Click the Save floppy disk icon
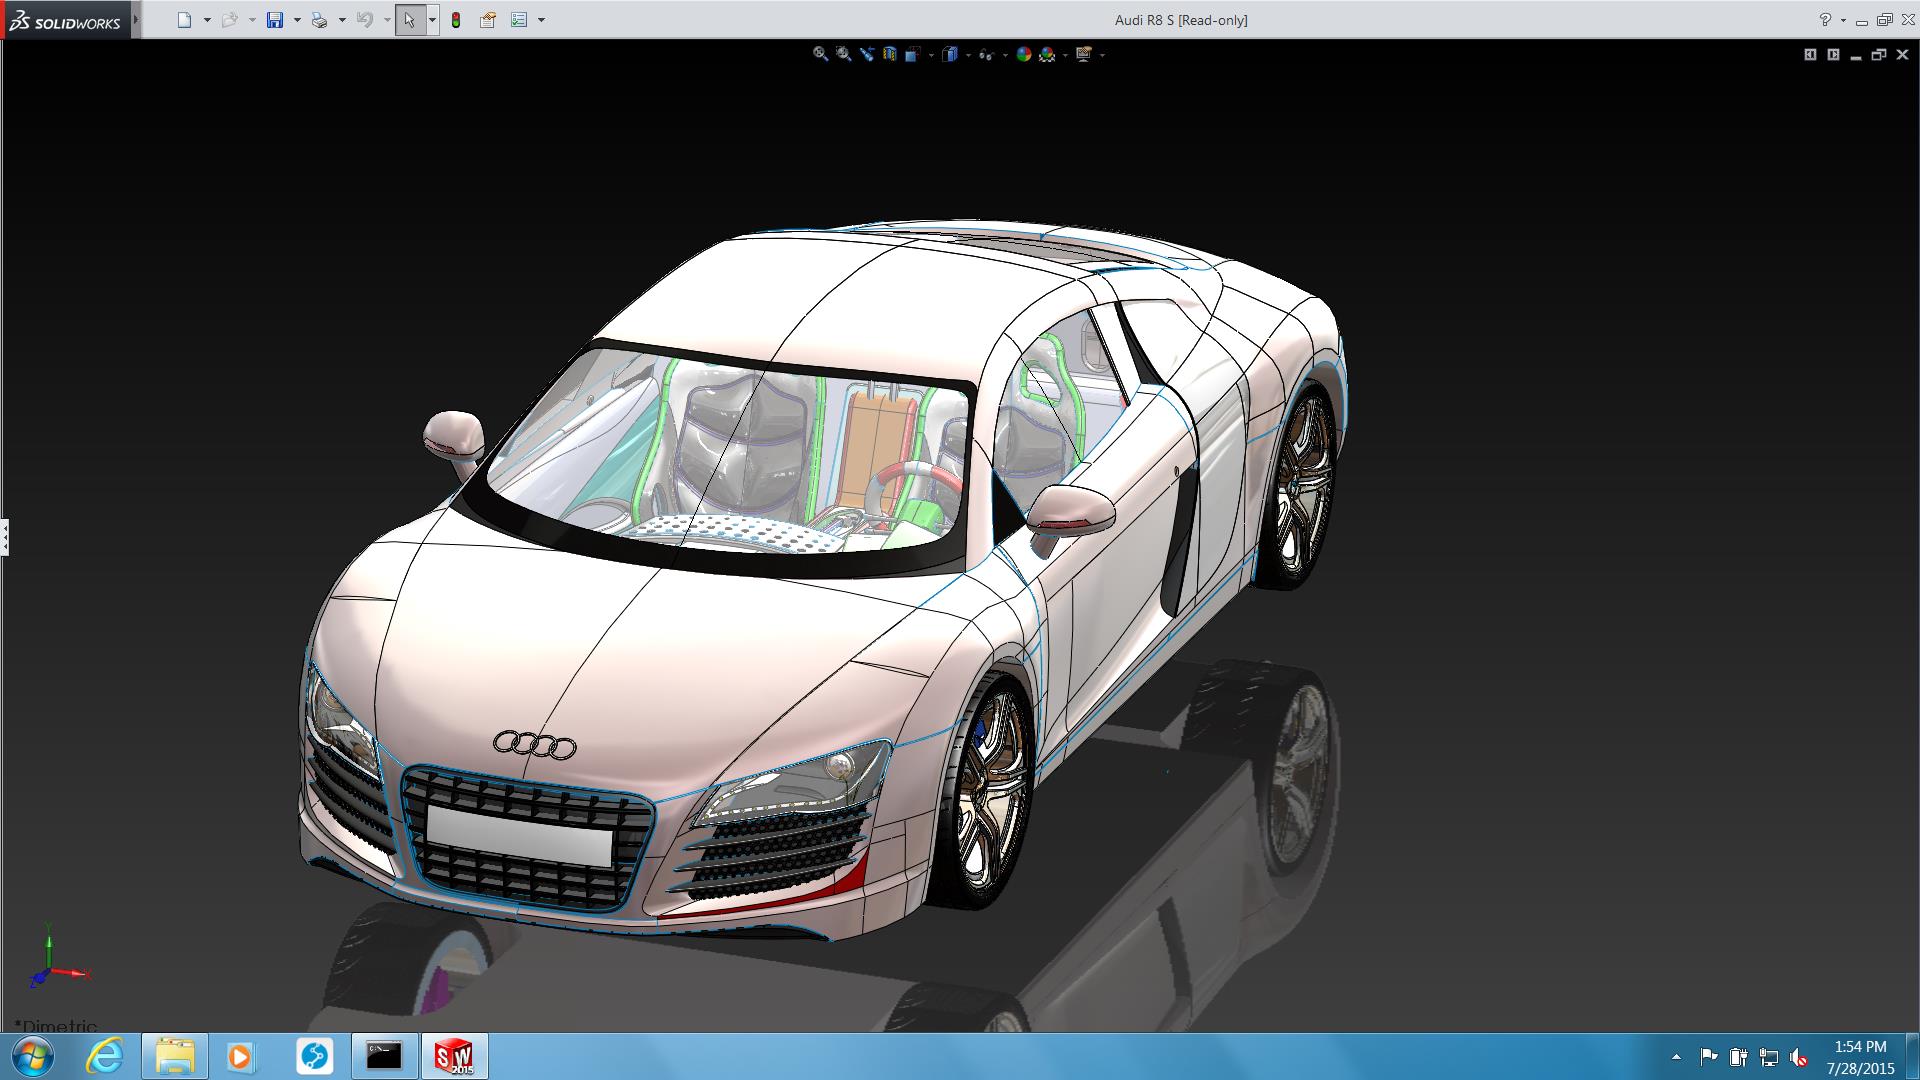This screenshot has height=1080, width=1920. (275, 20)
